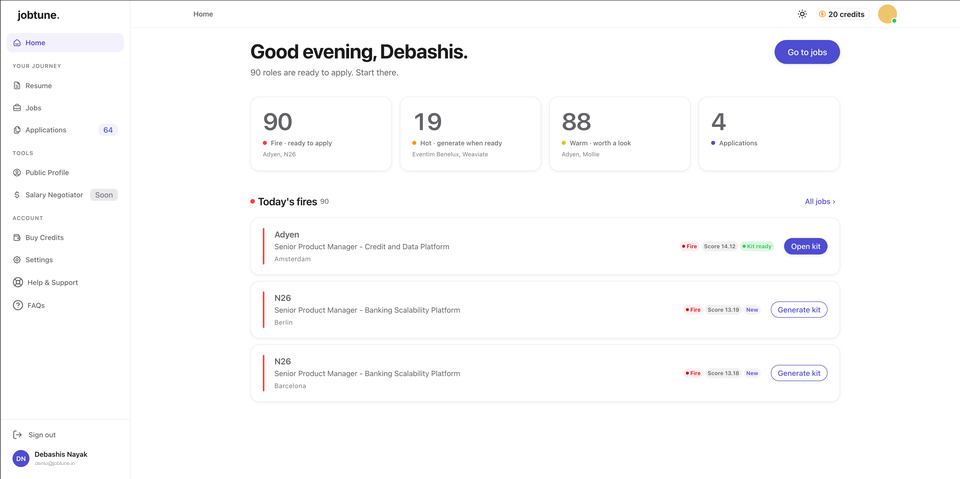The width and height of the screenshot is (960, 479).
Task: Click the Soon badge by Salary Negotiator
Action: (104, 195)
